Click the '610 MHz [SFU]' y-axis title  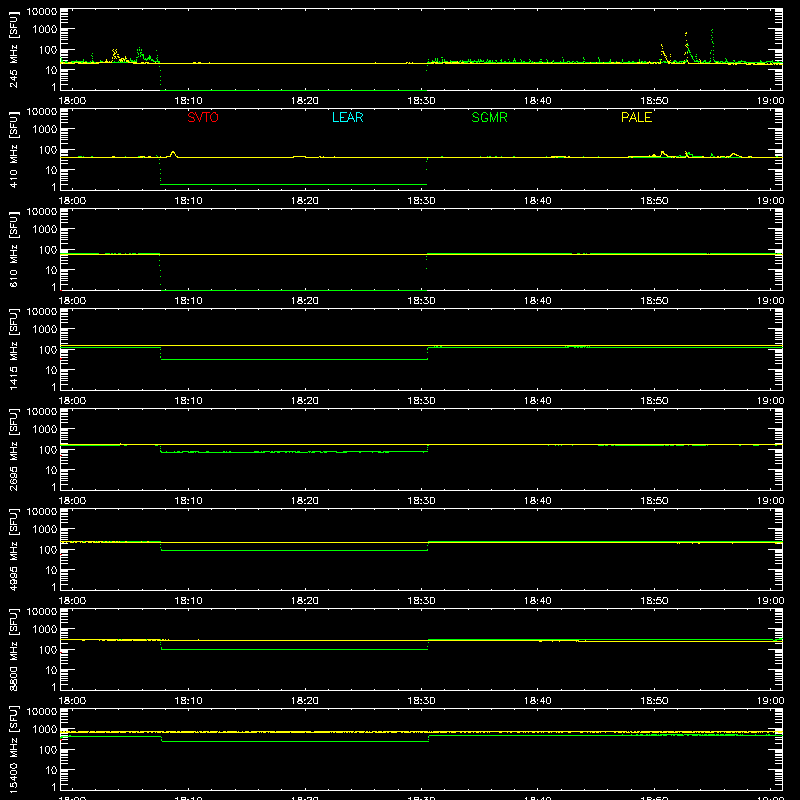tap(14, 249)
